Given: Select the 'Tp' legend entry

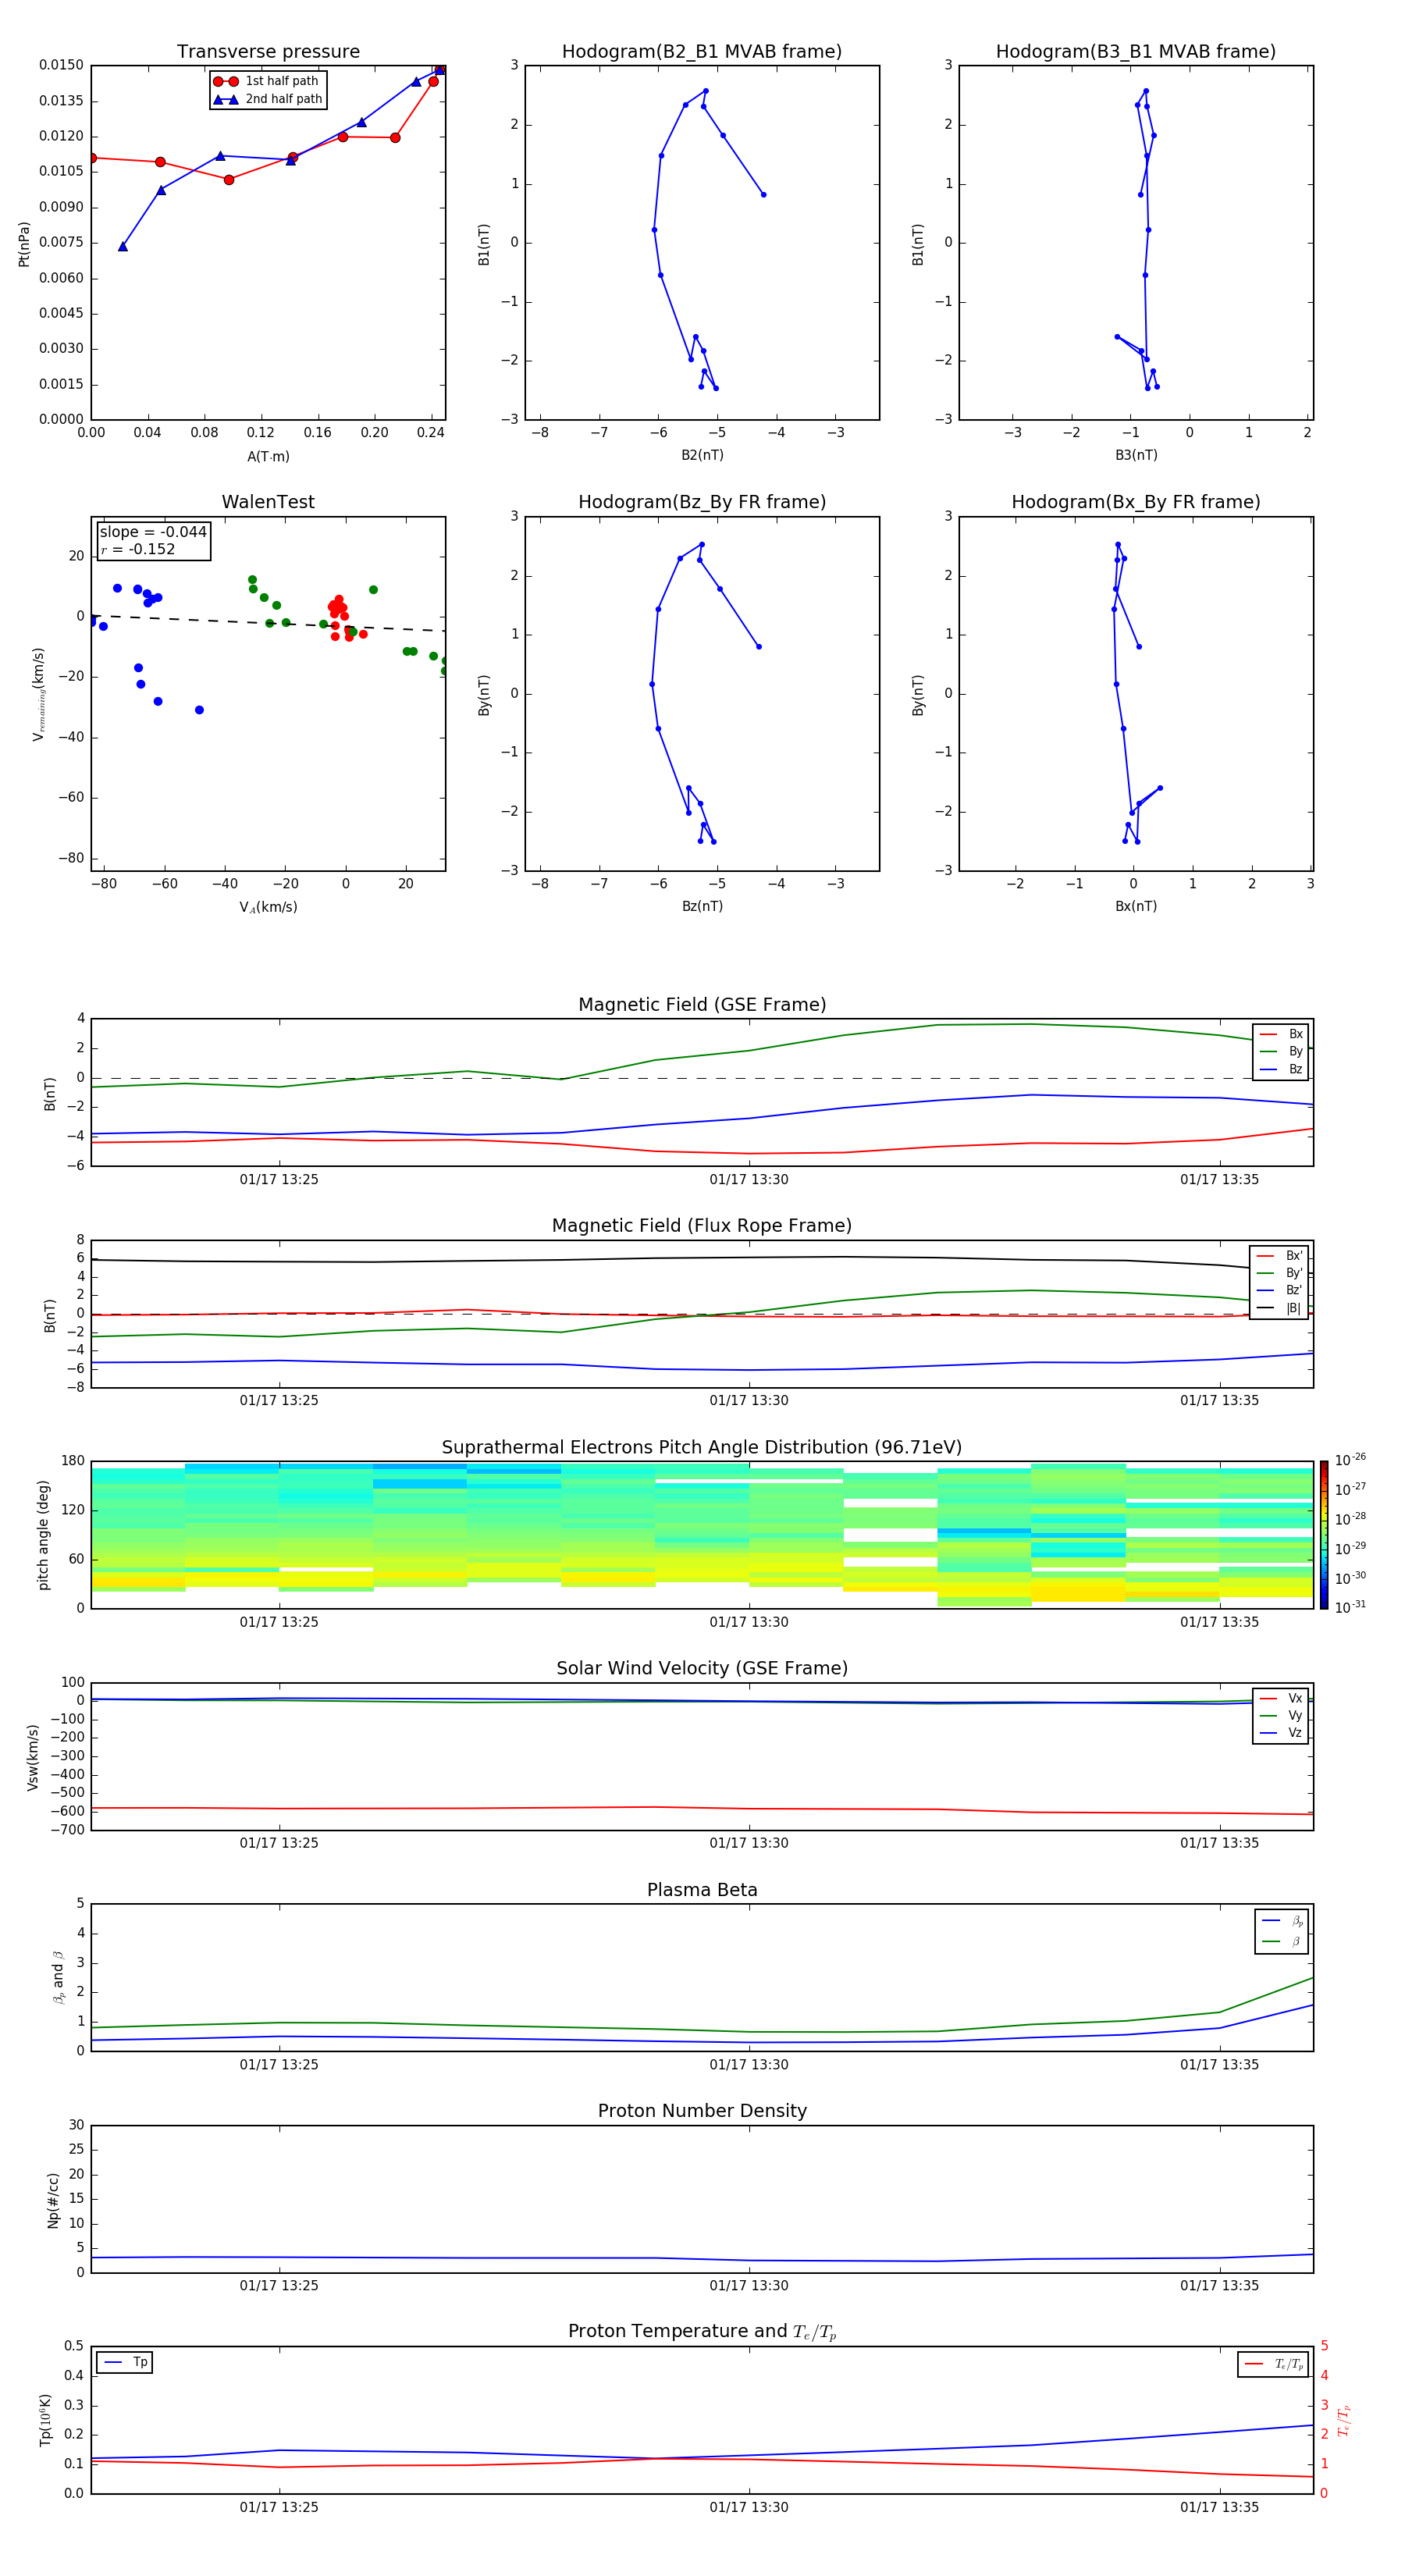Looking at the screenshot, I should [126, 2362].
